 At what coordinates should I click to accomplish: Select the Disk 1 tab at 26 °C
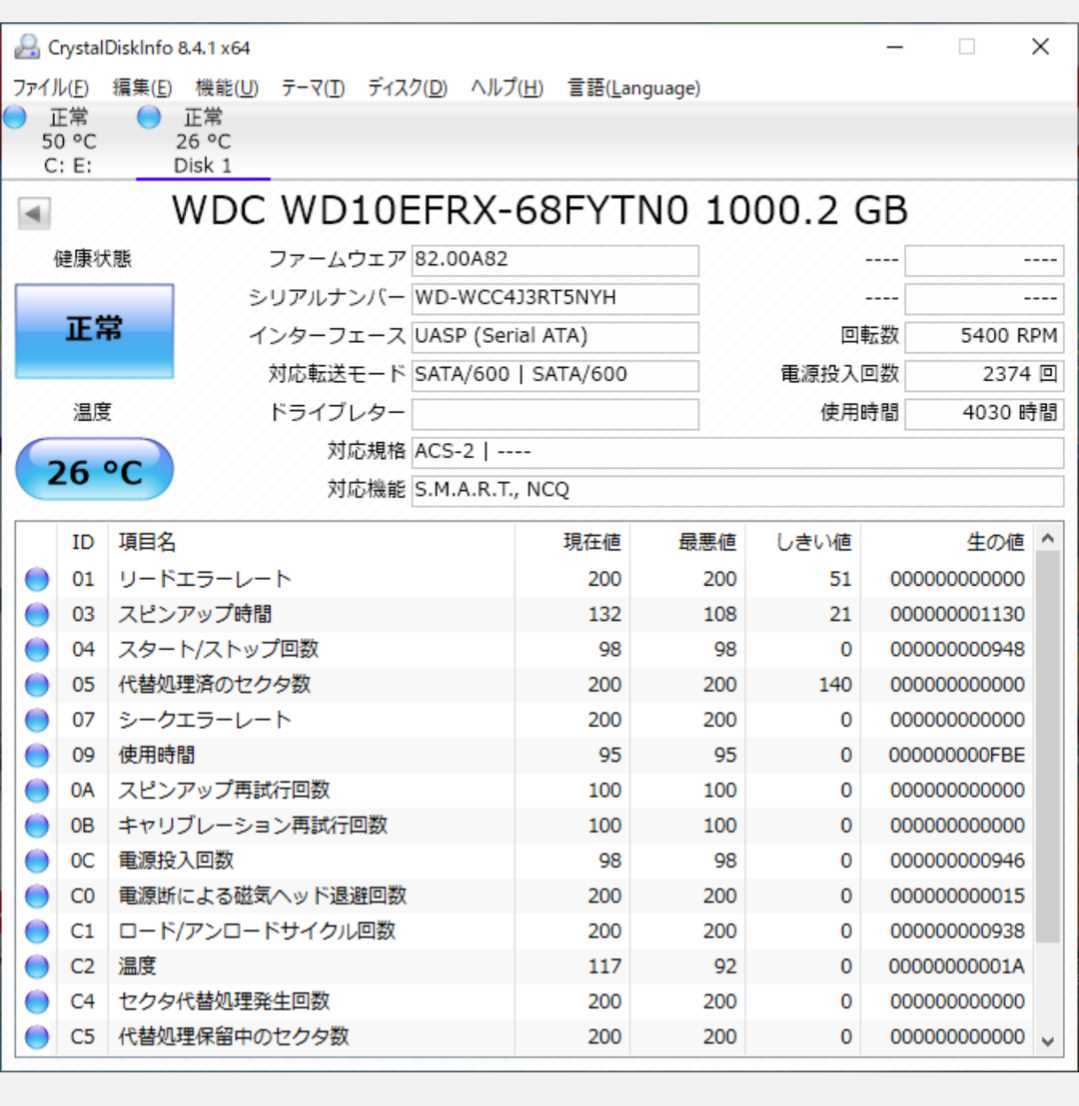click(203, 141)
